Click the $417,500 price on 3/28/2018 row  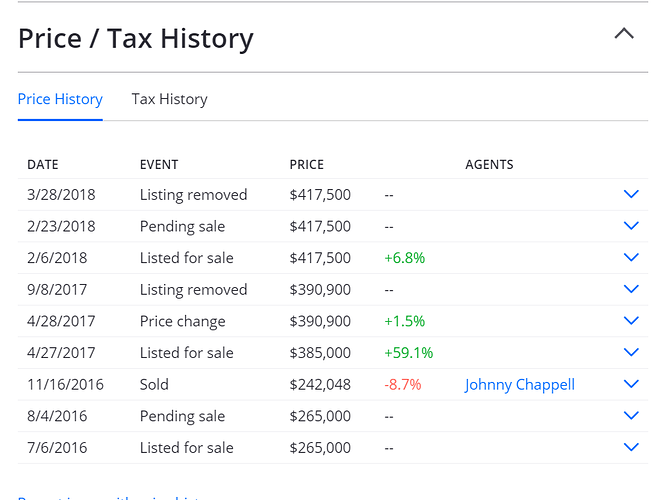[320, 195]
